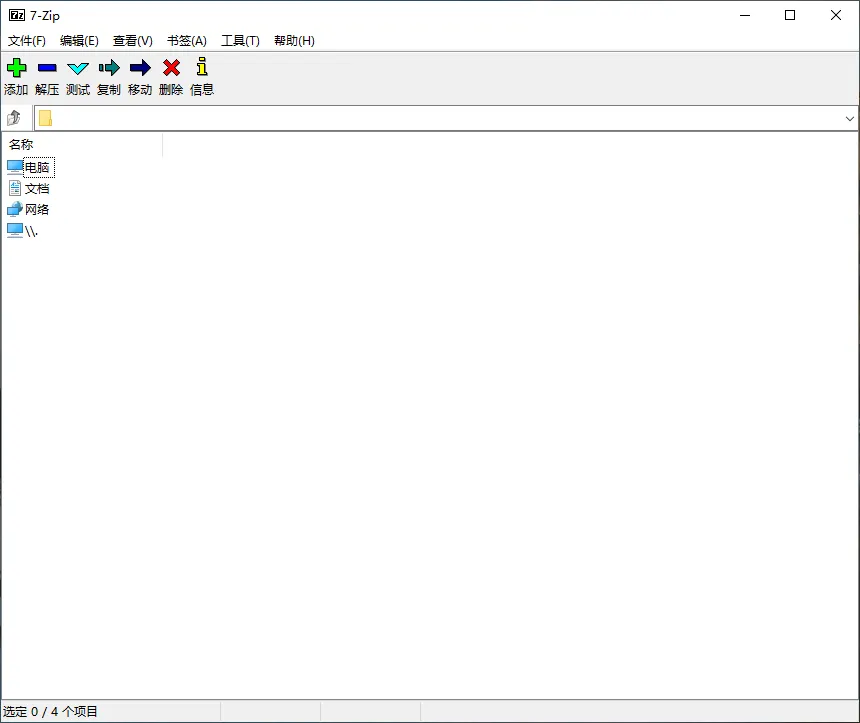
Task: Click the blue Extract (解压) toolbar icon
Action: 47,68
